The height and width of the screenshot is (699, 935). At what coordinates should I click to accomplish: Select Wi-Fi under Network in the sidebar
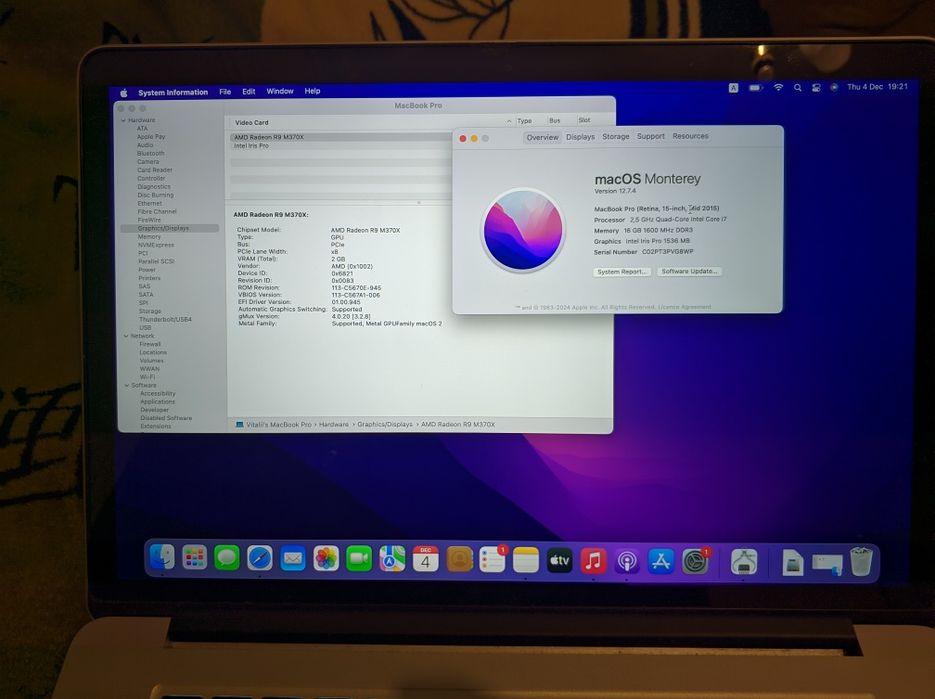[147, 378]
